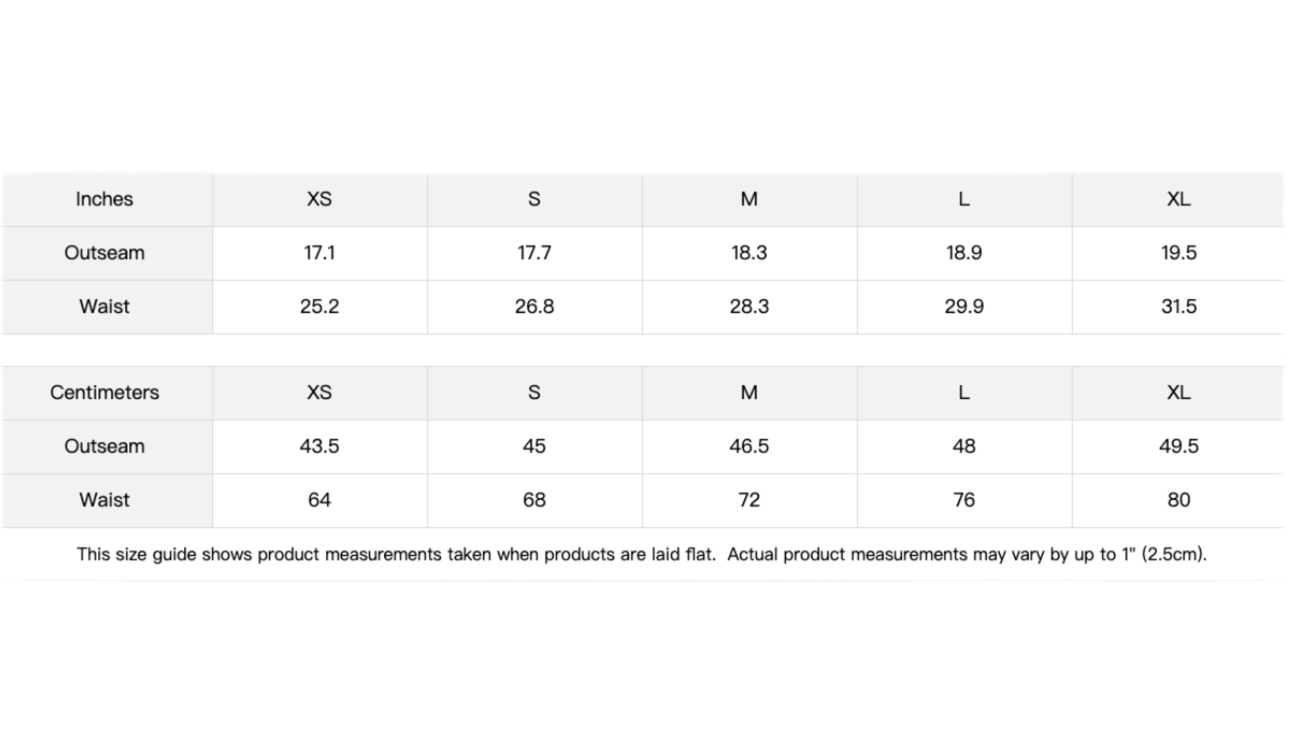The width and height of the screenshot is (1290, 748).
Task: Click the 43.5 centimeter outseam value
Action: [x=319, y=446]
